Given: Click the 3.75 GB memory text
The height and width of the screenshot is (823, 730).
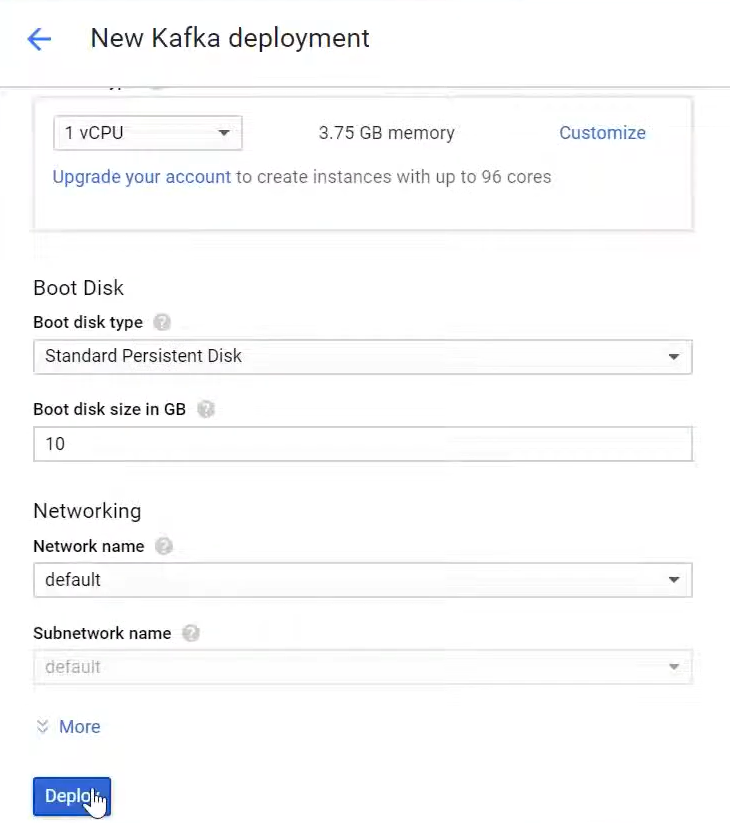Looking at the screenshot, I should pyautogui.click(x=386, y=133).
